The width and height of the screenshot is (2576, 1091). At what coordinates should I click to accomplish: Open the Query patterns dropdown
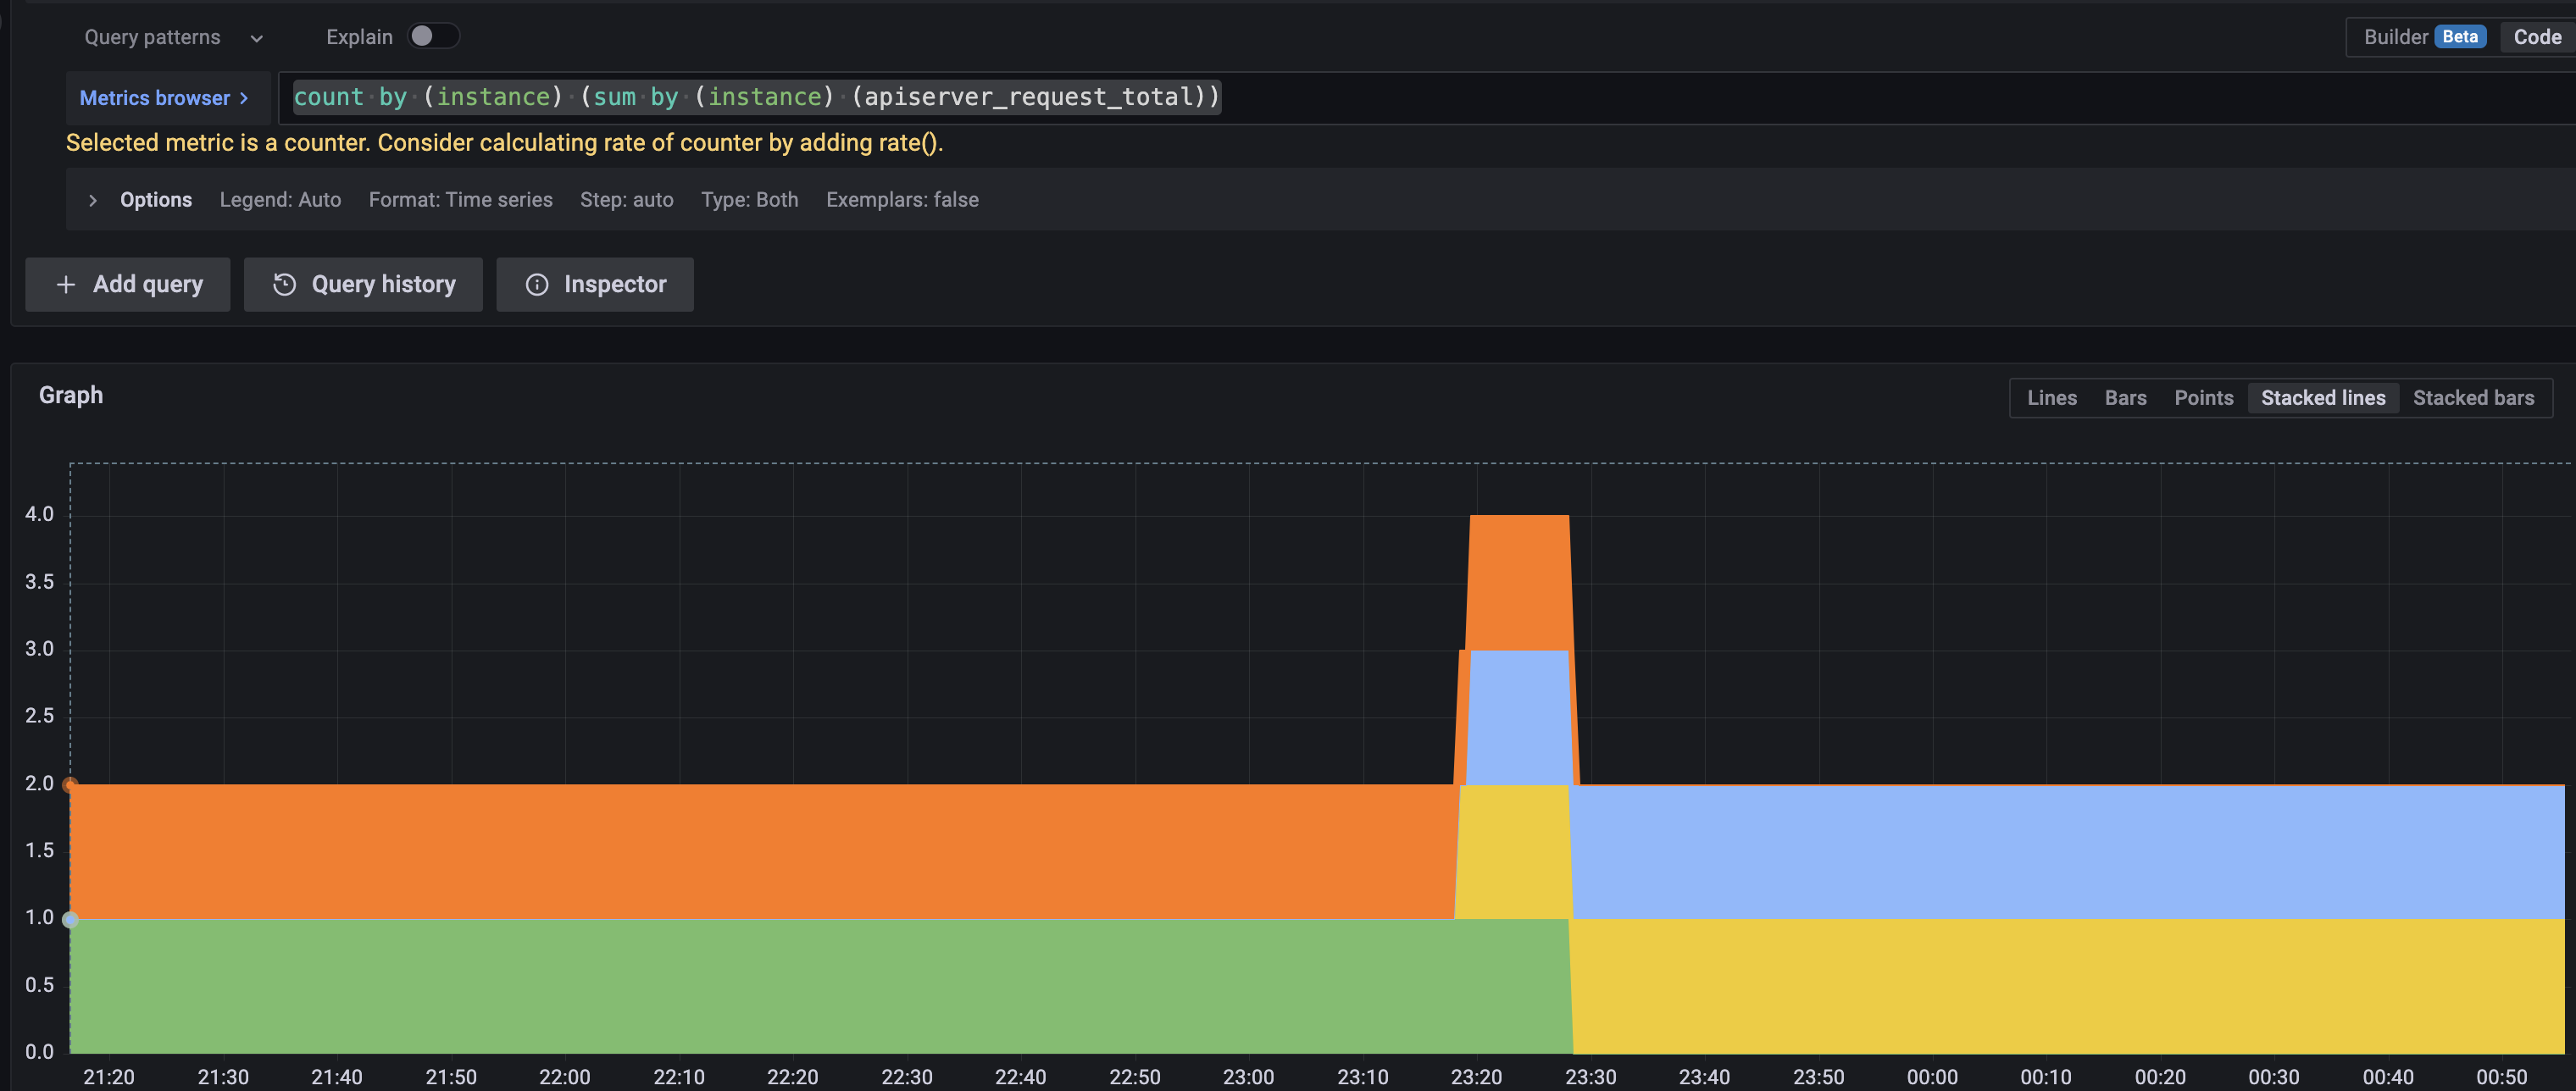pyautogui.click(x=172, y=37)
